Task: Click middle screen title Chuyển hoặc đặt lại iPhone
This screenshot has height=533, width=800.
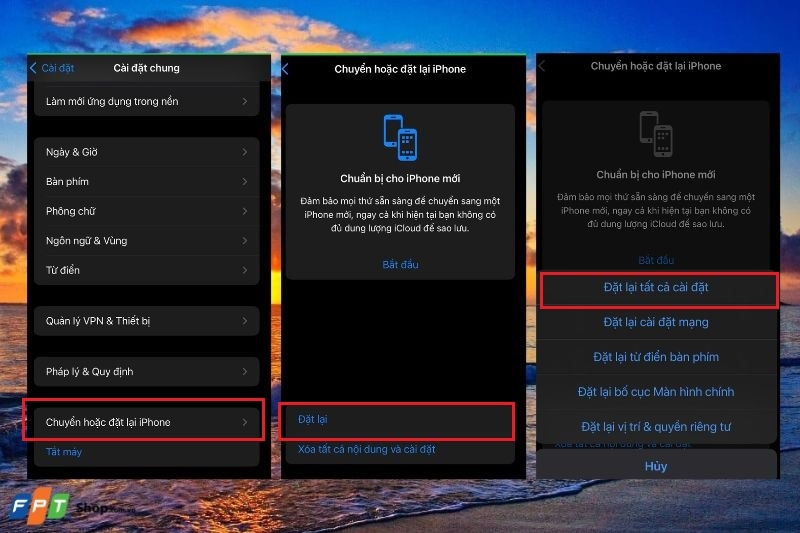Action: point(400,69)
